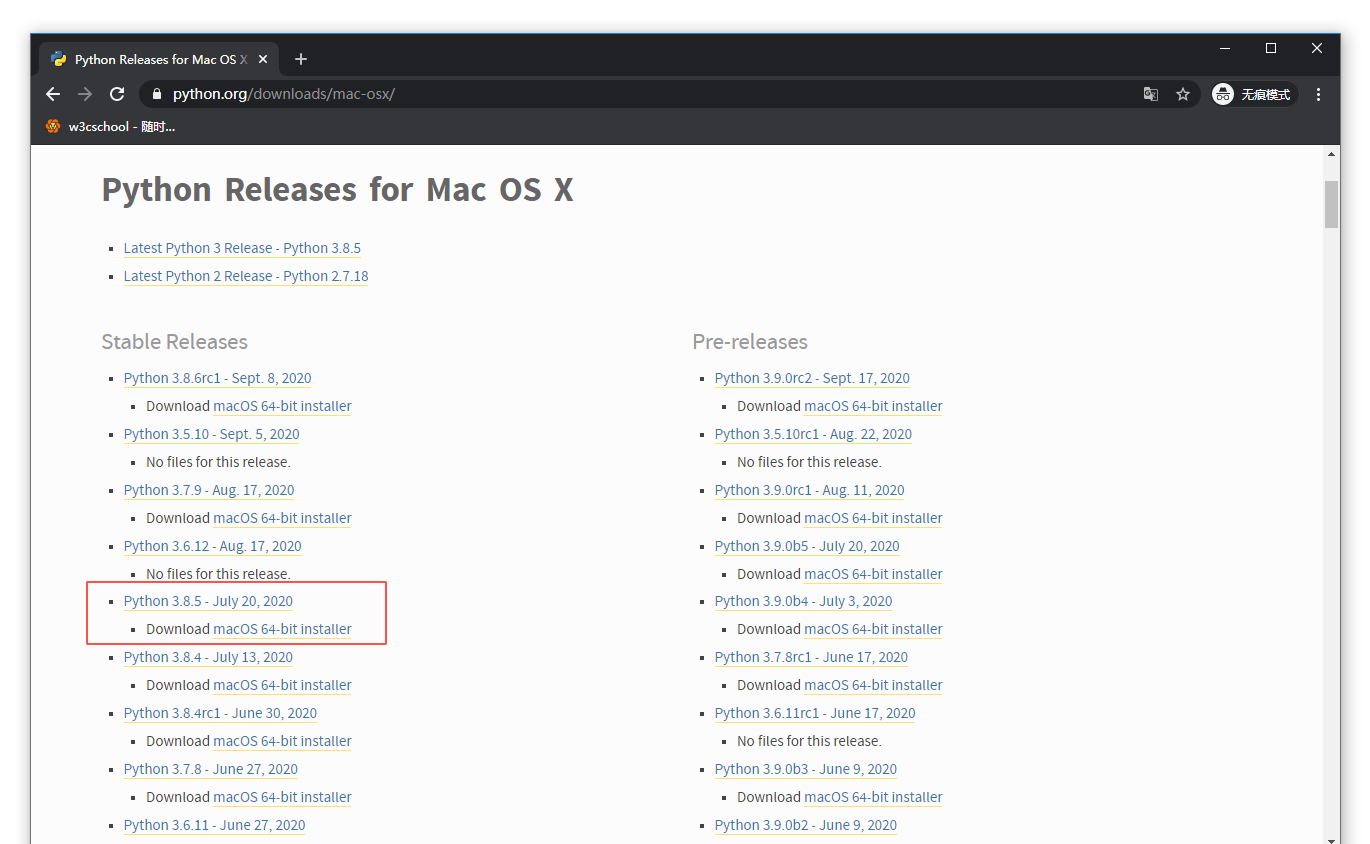Open Python 3.7.9 - Aug. 17, 2020 link

click(209, 490)
